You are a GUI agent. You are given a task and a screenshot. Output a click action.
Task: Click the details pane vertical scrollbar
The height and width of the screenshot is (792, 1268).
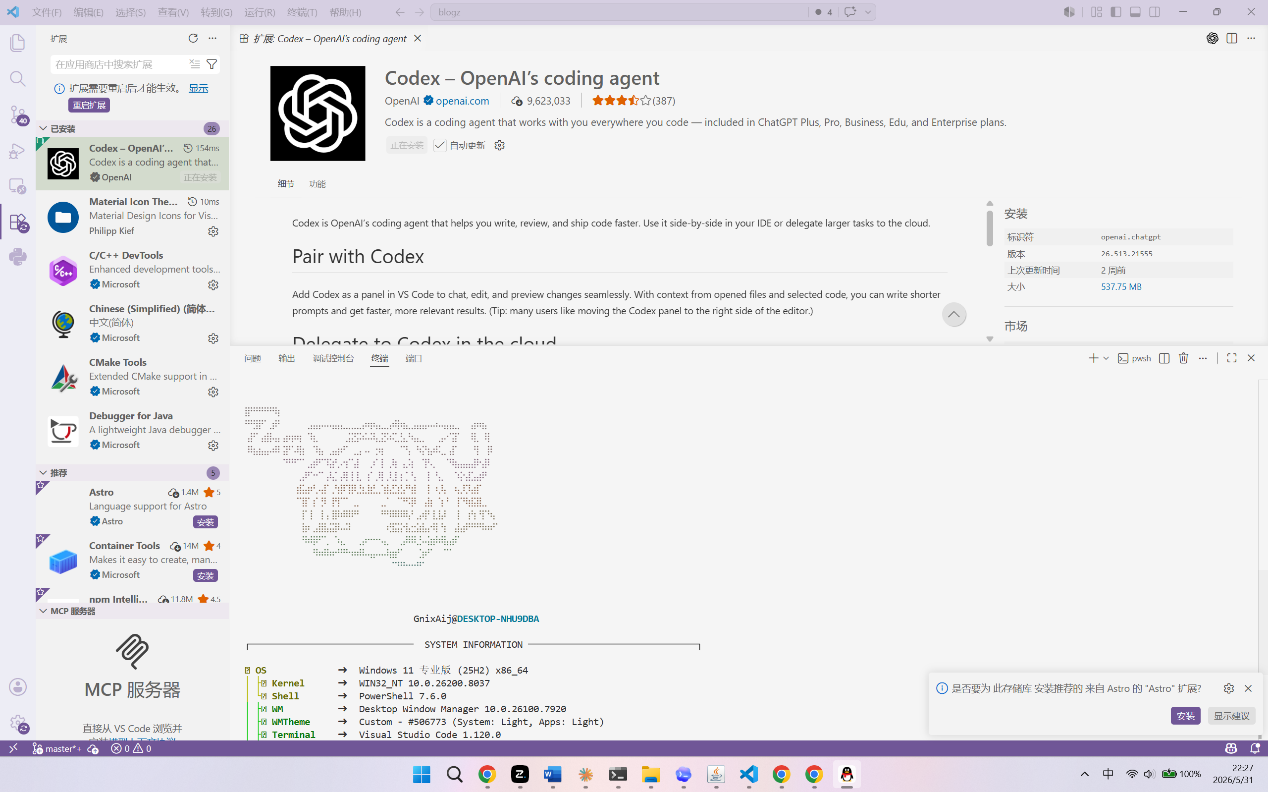point(989,229)
